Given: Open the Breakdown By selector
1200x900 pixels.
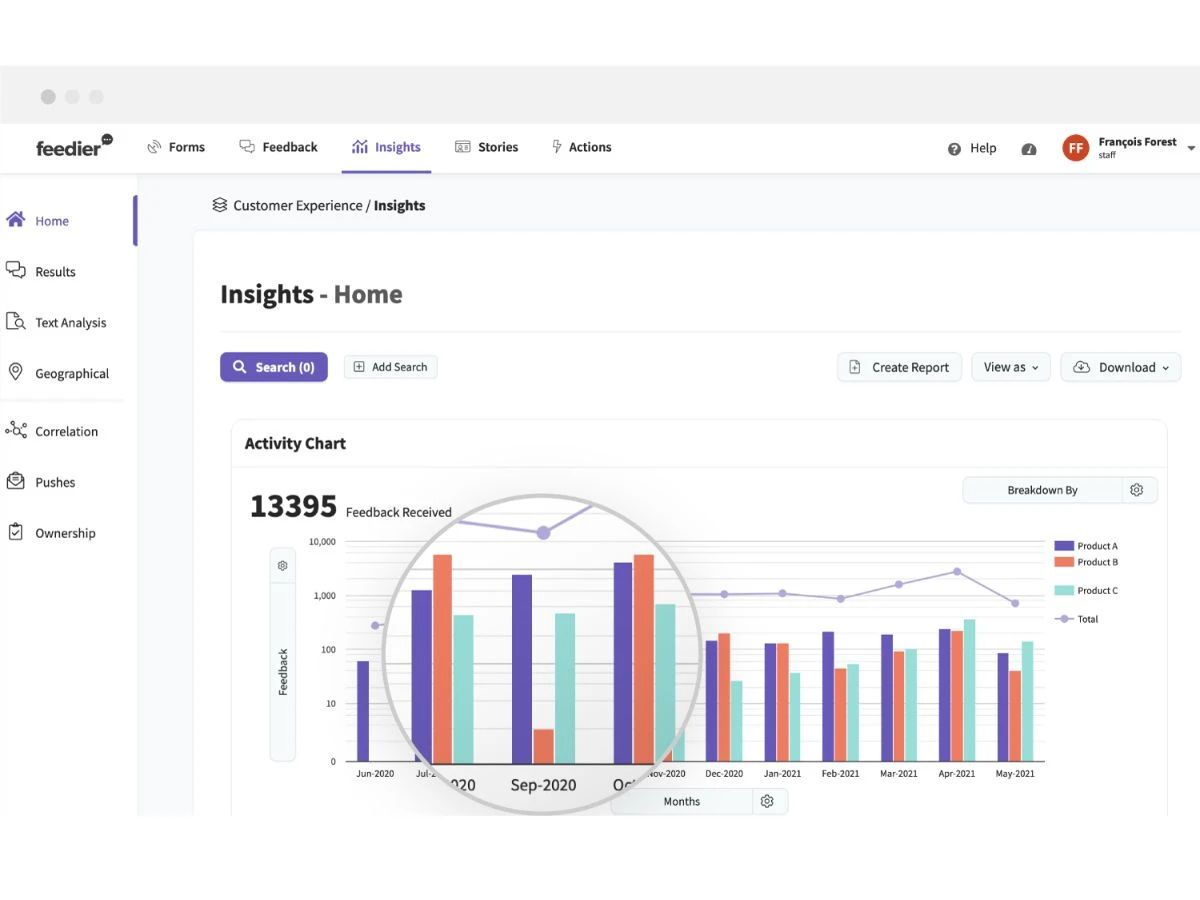Looking at the screenshot, I should pyautogui.click(x=1042, y=490).
